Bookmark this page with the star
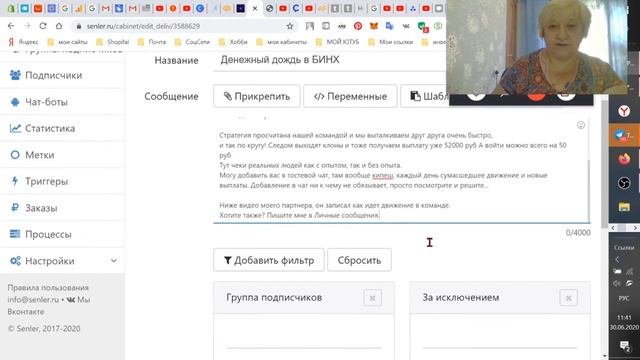Image resolution: width=640 pixels, height=360 pixels. (x=290, y=26)
